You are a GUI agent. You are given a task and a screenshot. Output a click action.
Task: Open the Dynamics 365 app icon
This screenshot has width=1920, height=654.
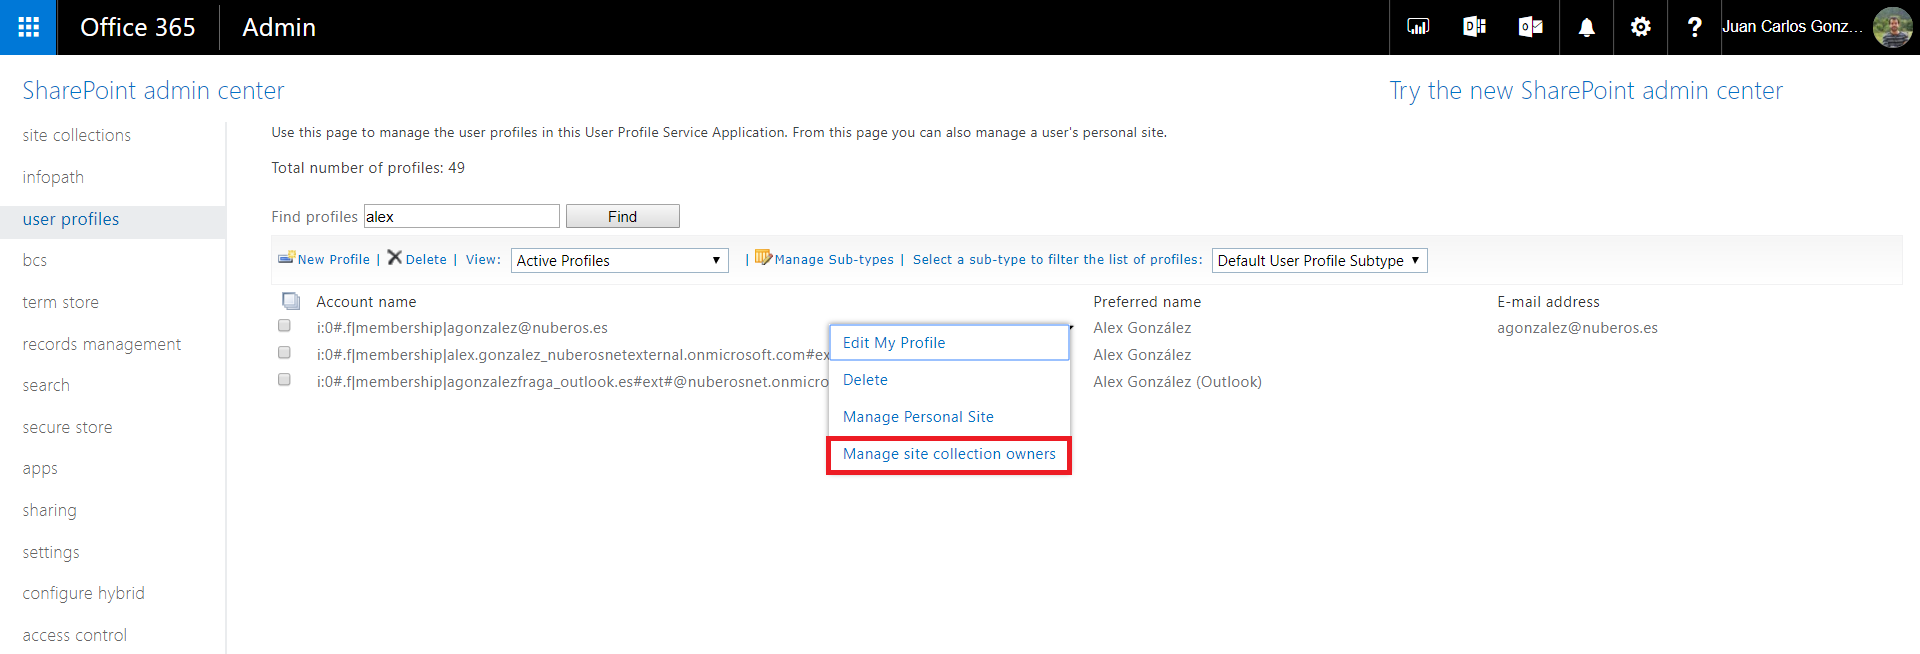[x=1473, y=27]
